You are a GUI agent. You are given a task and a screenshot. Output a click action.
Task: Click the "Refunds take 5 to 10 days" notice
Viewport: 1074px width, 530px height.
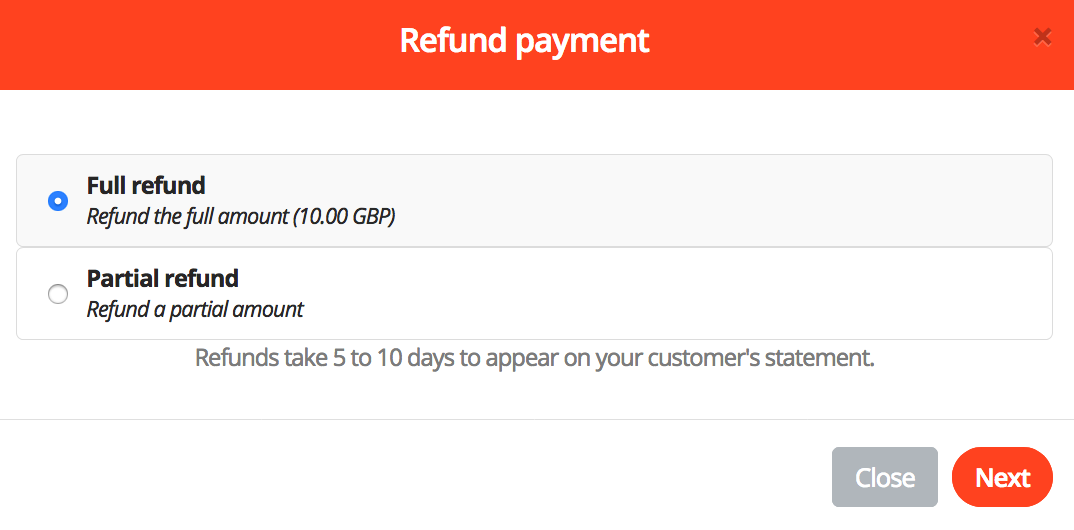[x=534, y=358]
